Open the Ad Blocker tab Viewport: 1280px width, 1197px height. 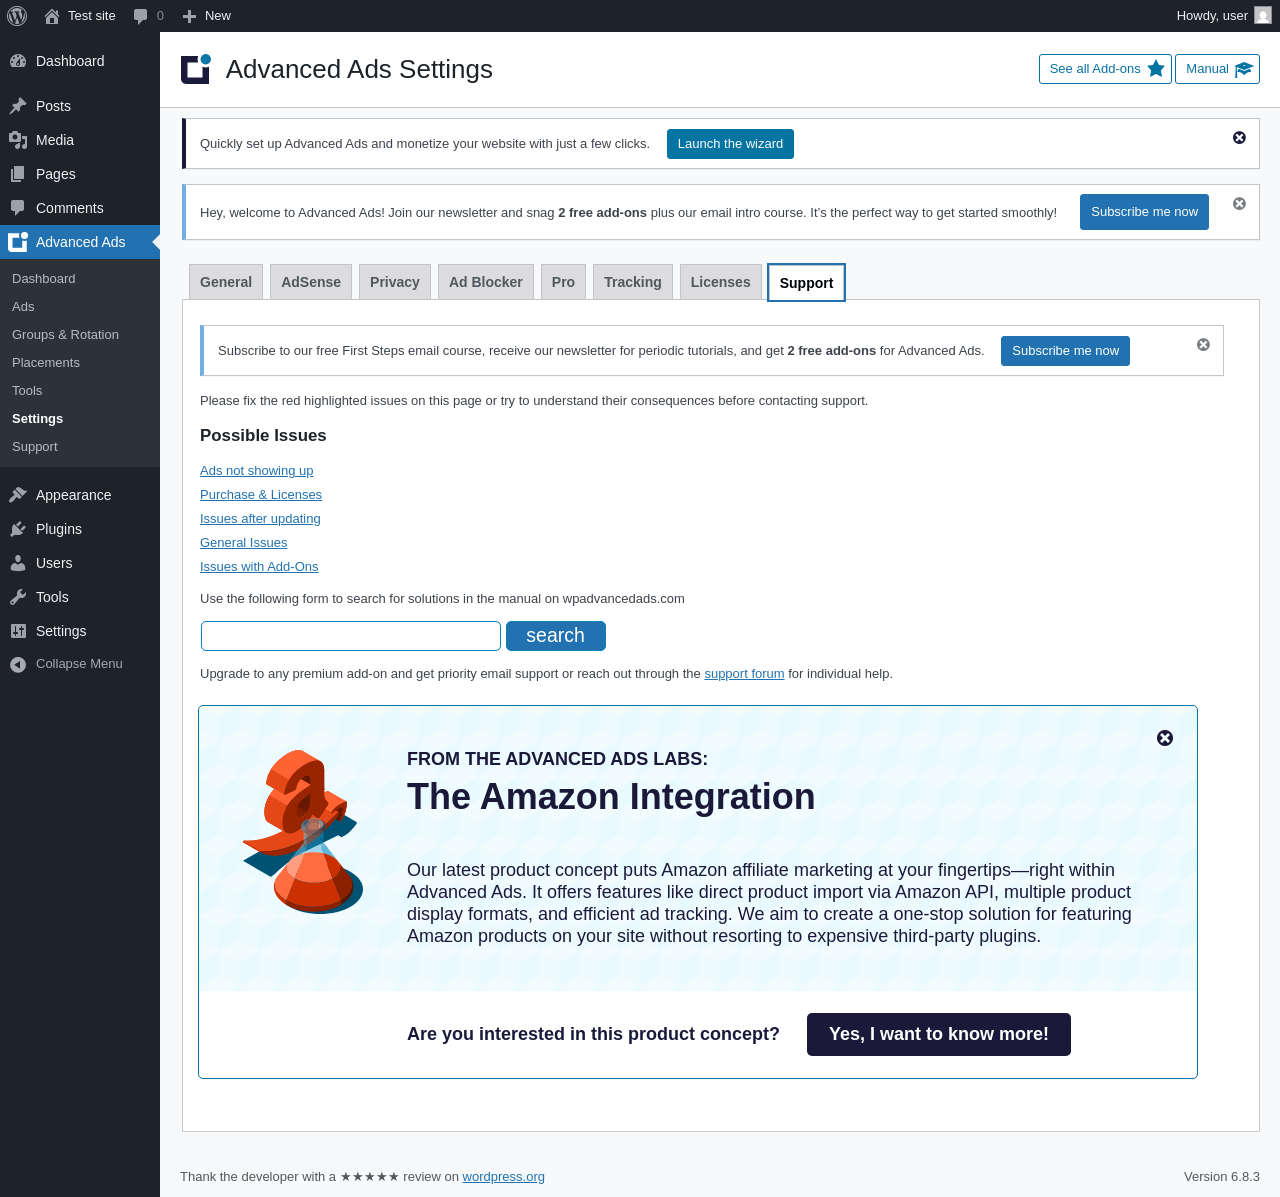pyautogui.click(x=486, y=282)
